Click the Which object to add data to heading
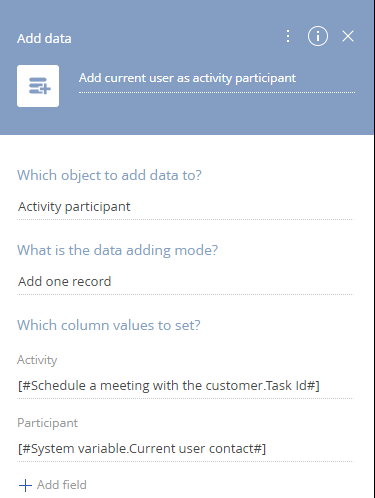The image size is (375, 498). 109,175
